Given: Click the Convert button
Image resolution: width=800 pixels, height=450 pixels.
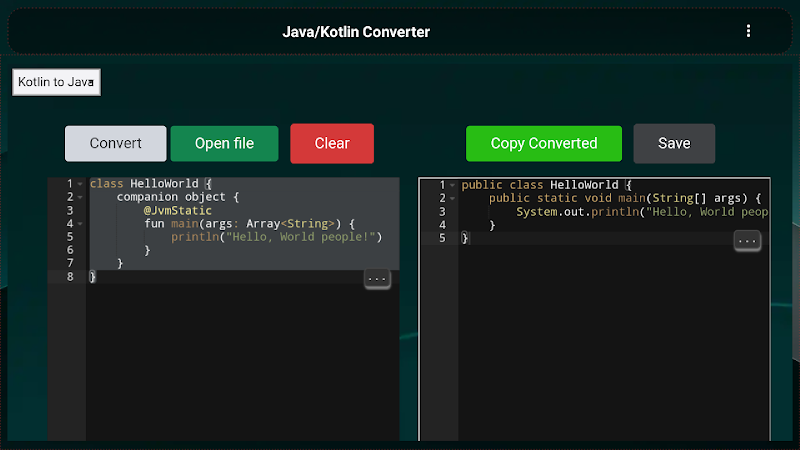Looking at the screenshot, I should pyautogui.click(x=115, y=143).
